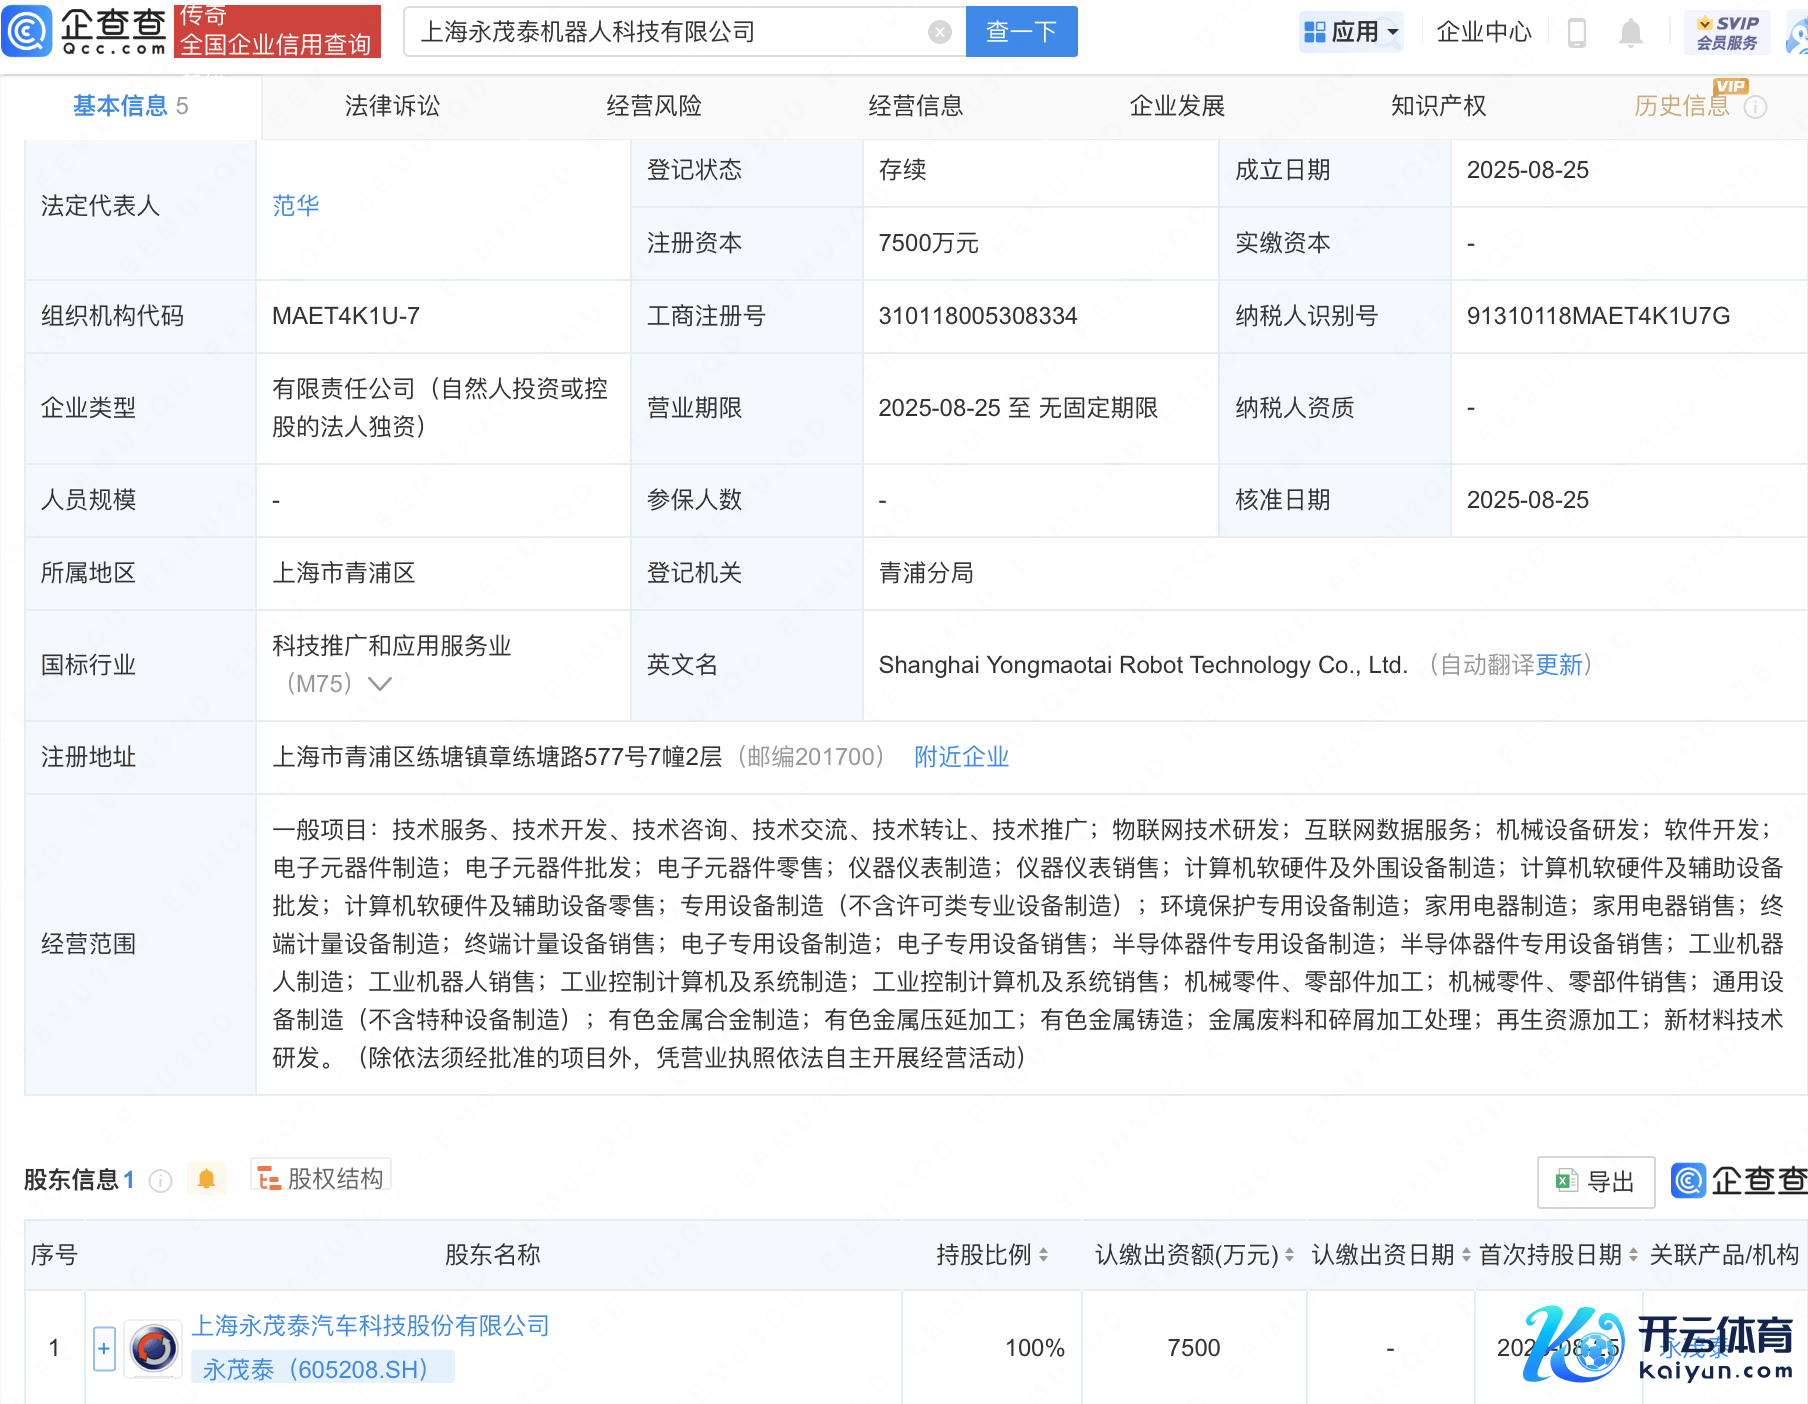Expand the 国标行业 M75 chevron
The height and width of the screenshot is (1404, 1808).
click(380, 684)
